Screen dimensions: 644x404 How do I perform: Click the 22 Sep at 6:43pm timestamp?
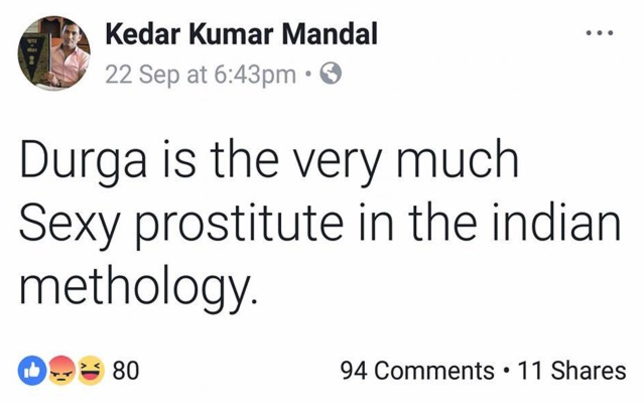[200, 75]
